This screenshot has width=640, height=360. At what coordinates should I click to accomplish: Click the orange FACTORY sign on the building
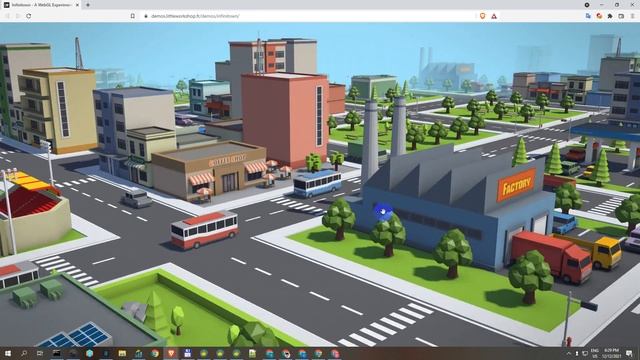coord(516,185)
